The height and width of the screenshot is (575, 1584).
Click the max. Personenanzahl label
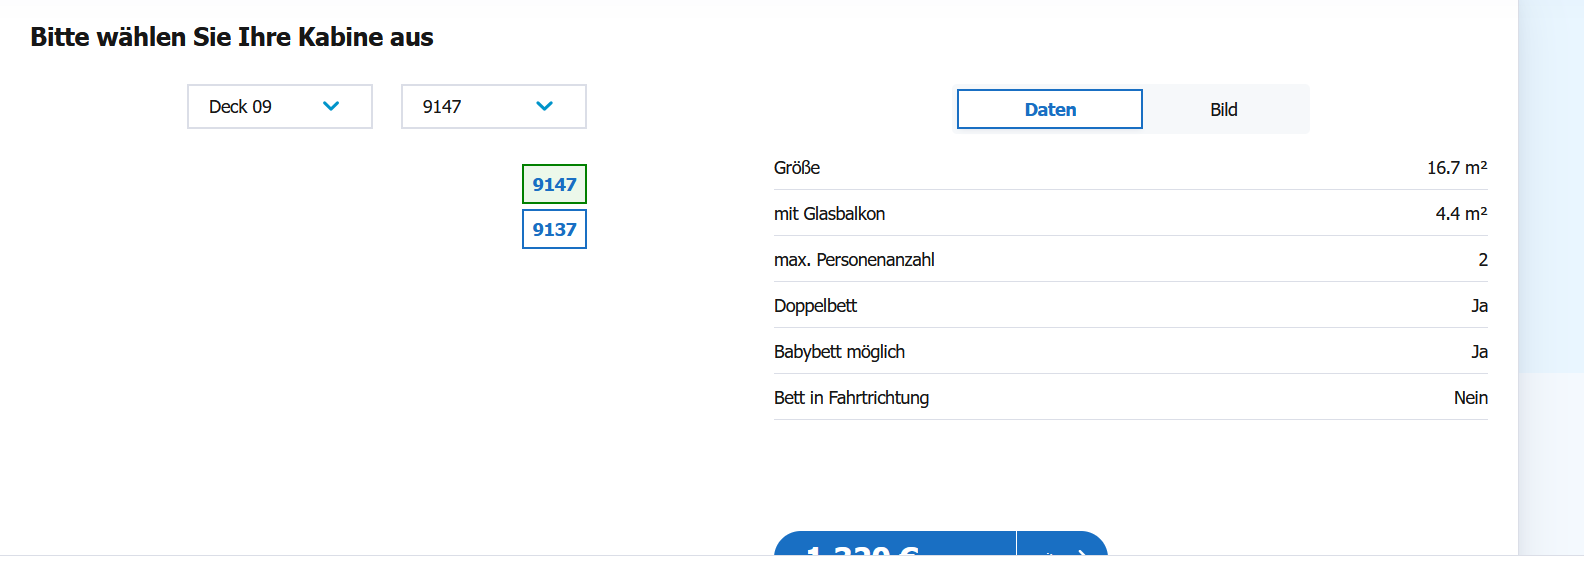[854, 260]
